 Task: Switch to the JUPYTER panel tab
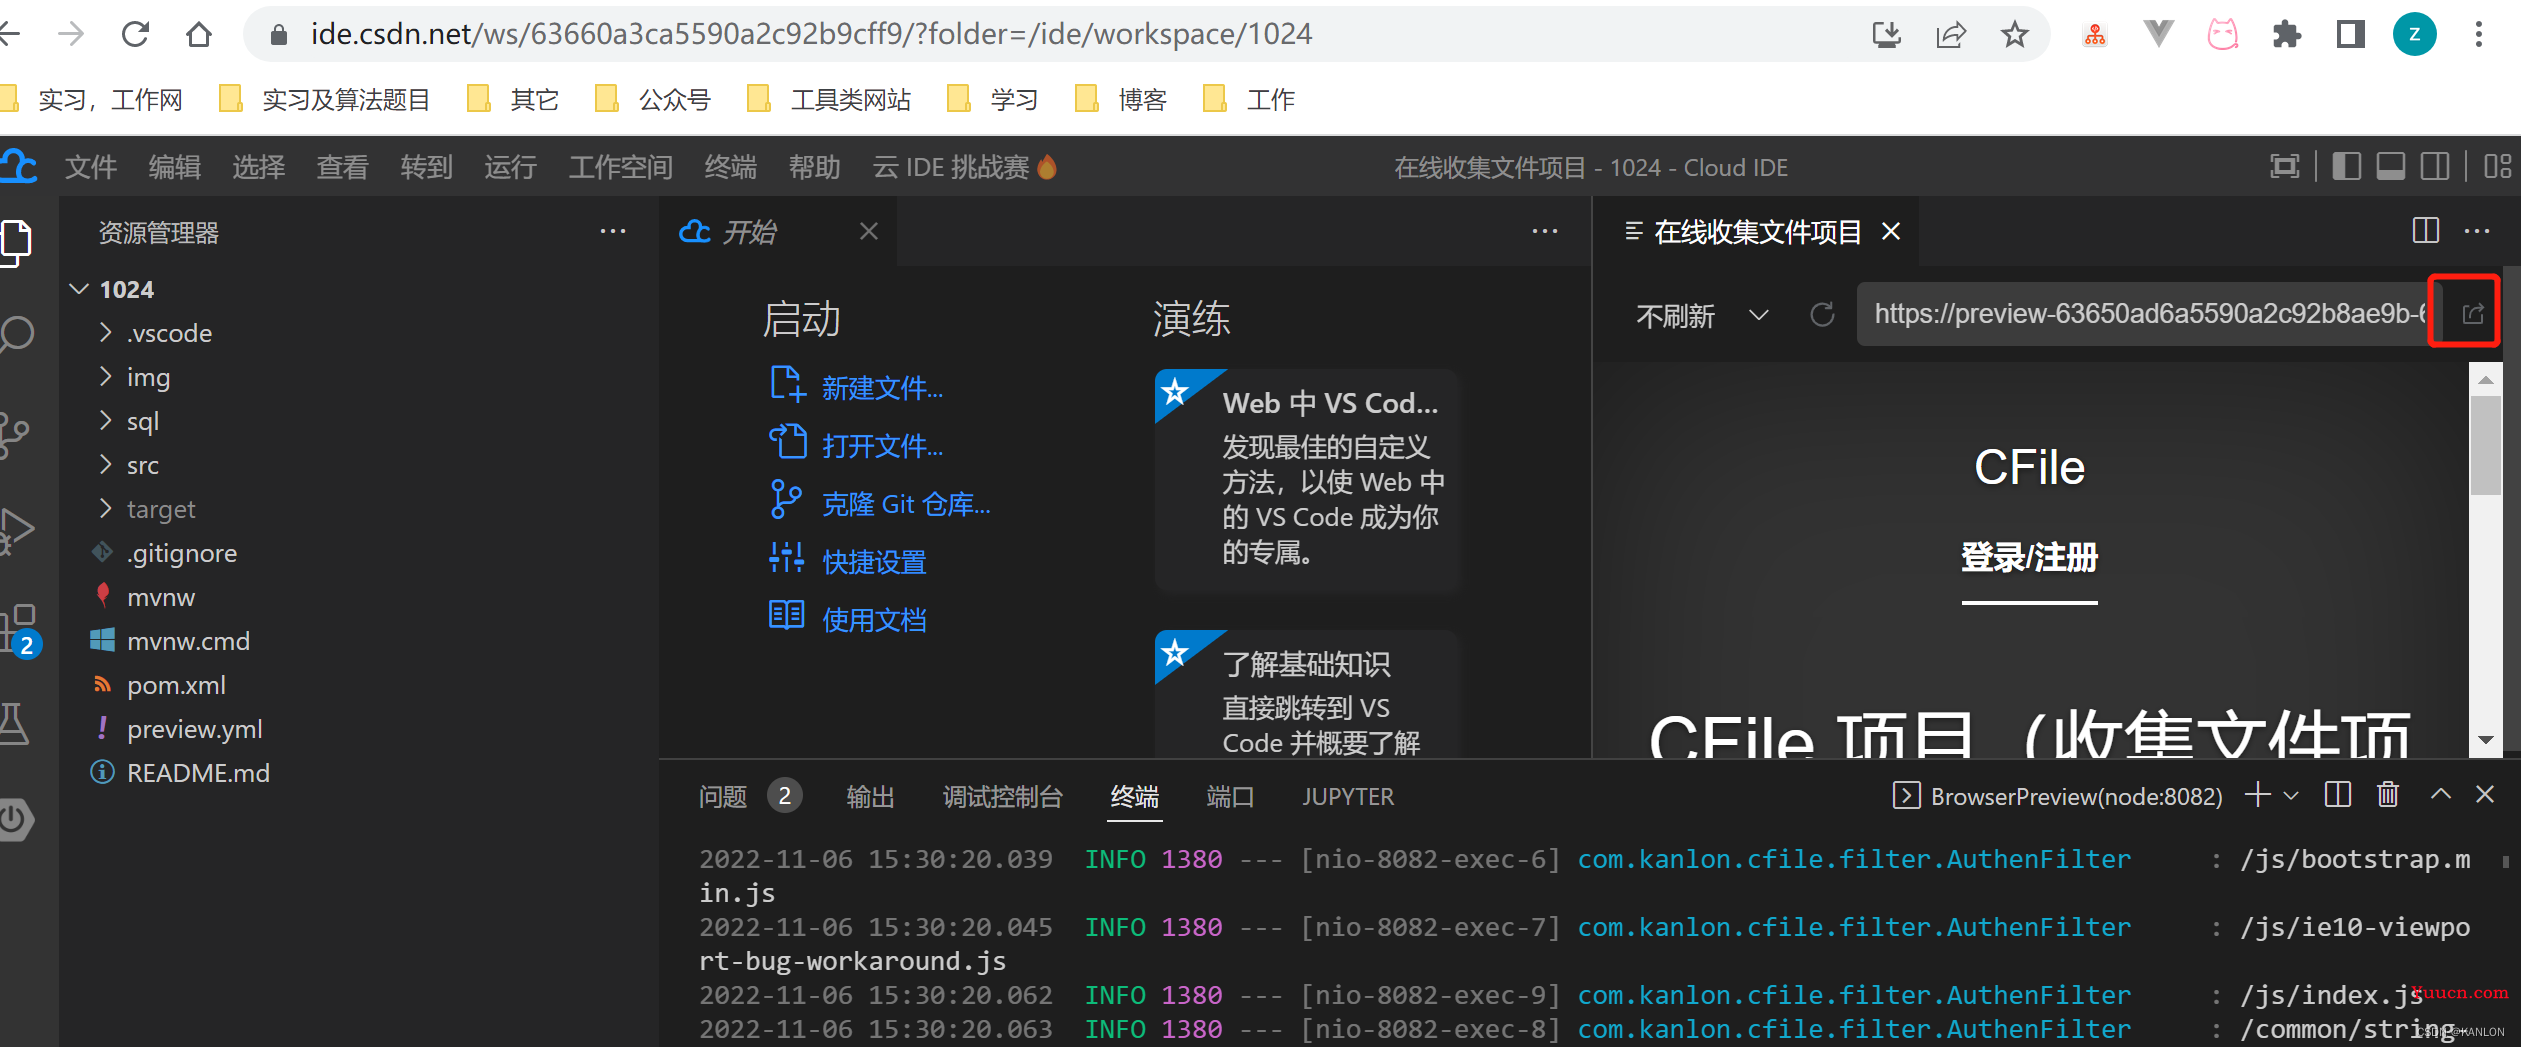1348,797
